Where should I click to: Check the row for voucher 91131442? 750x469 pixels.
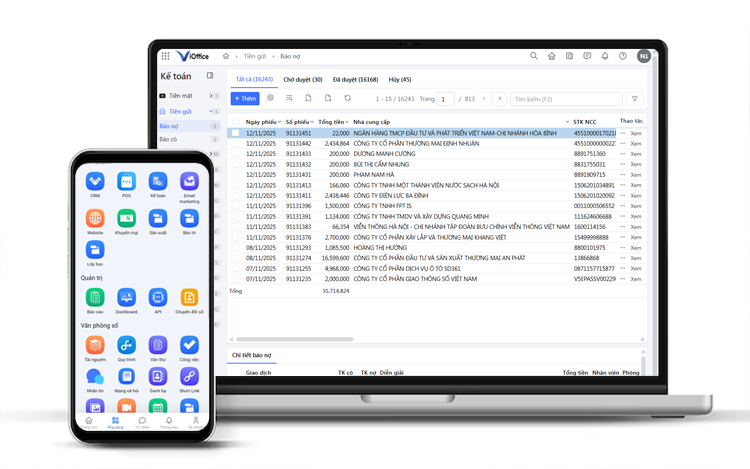[x=235, y=143]
